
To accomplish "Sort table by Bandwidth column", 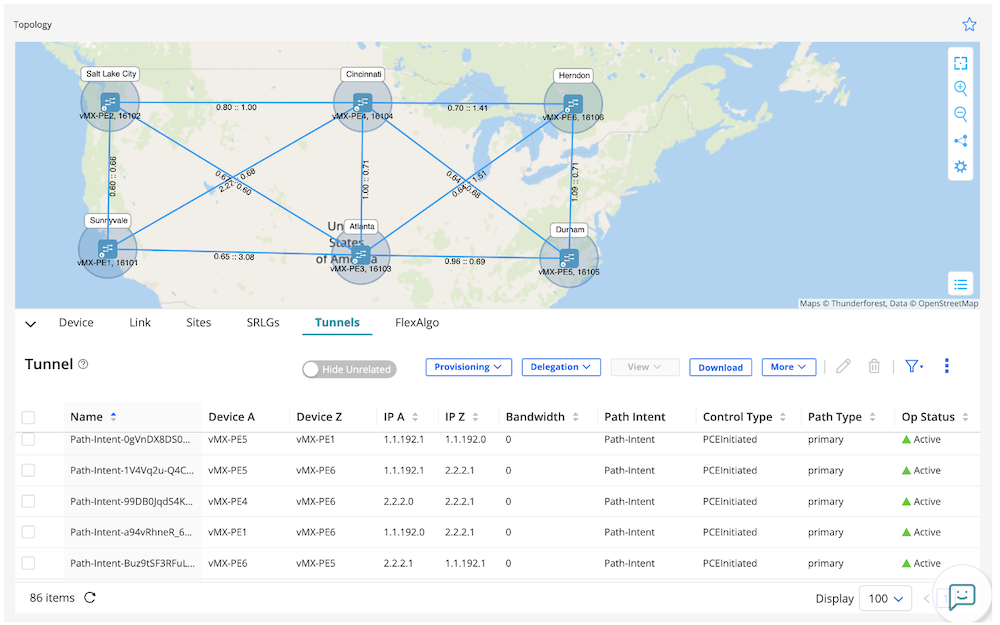I will 575,416.
